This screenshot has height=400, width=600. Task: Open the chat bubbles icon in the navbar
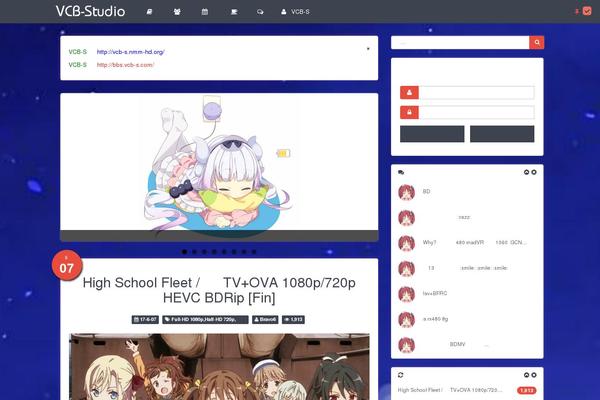pyautogui.click(x=260, y=12)
